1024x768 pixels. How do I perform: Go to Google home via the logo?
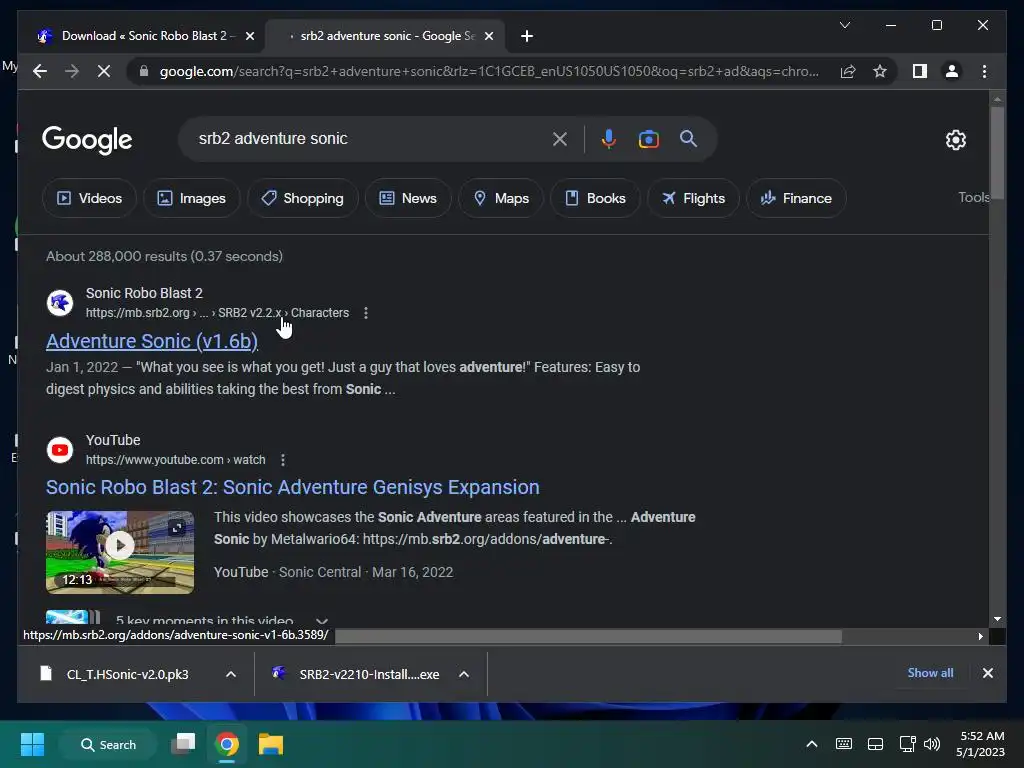point(87,140)
